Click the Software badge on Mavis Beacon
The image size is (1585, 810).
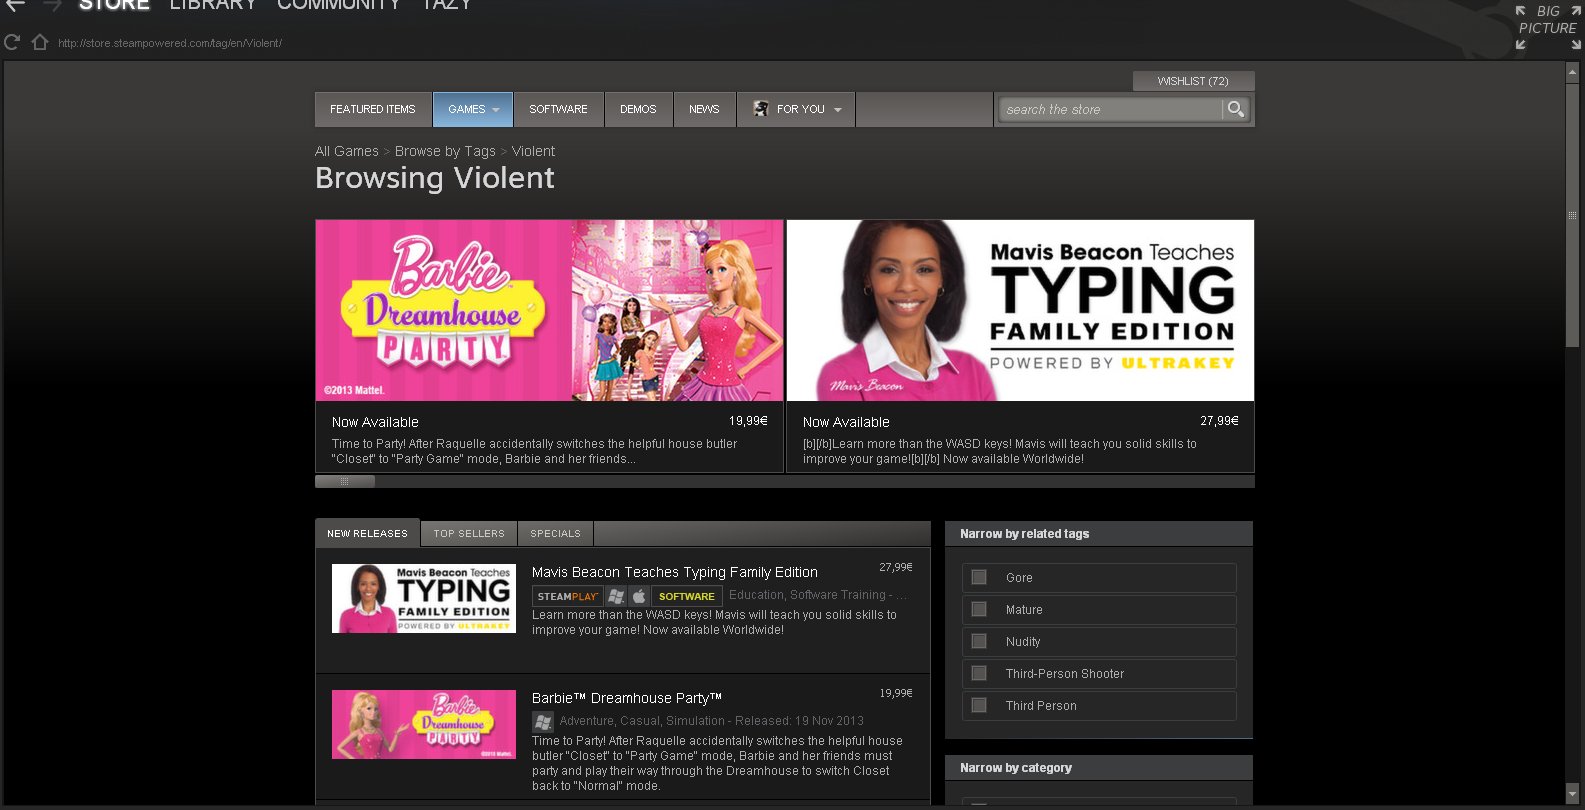(687, 596)
